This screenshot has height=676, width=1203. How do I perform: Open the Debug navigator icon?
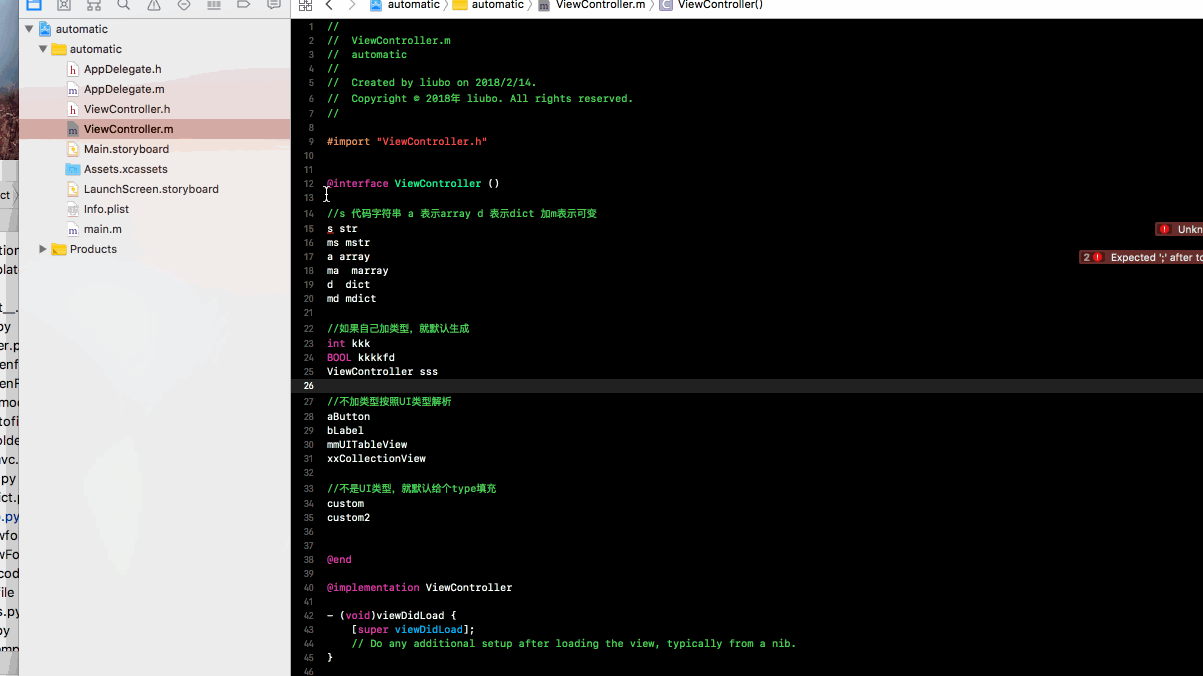tap(214, 5)
